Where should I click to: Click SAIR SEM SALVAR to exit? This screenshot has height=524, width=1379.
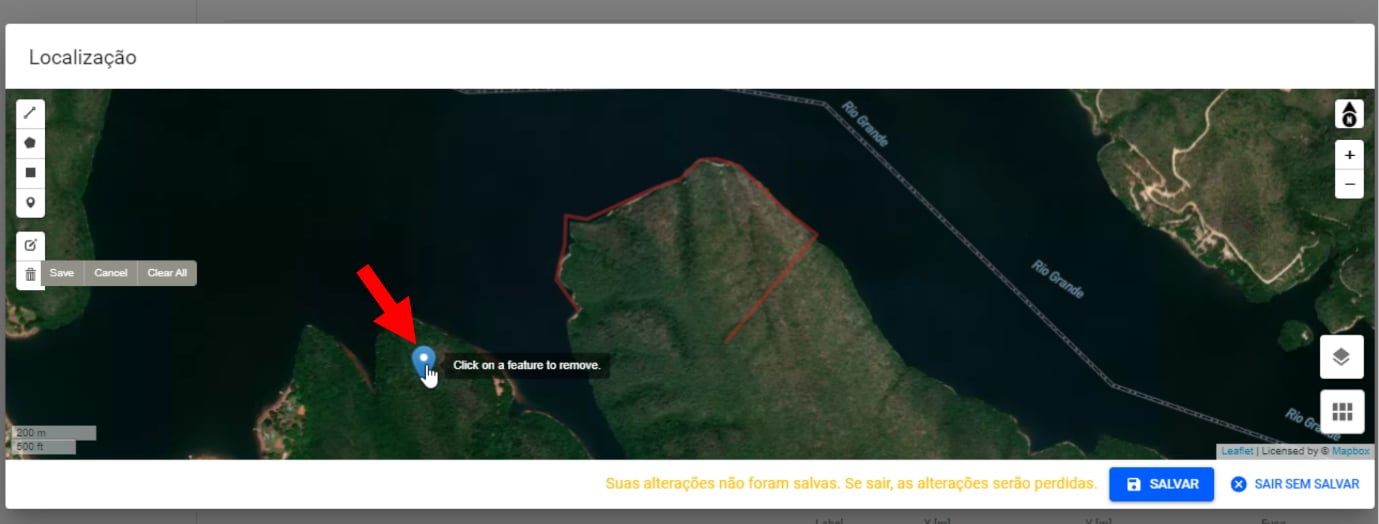point(1294,484)
